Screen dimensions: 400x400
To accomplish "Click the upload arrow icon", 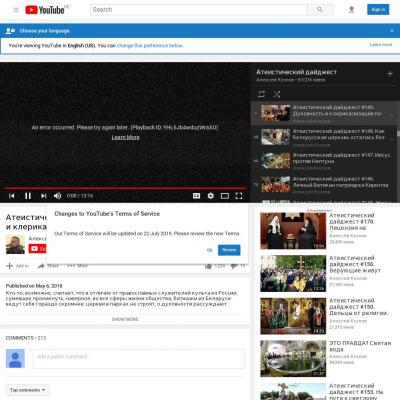I will (351, 10).
